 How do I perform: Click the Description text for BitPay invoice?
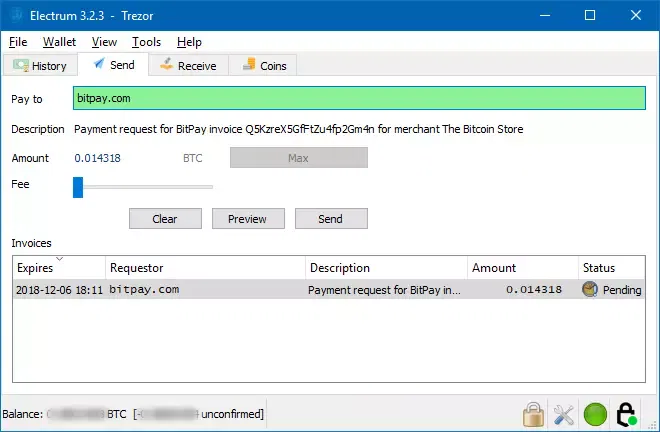tap(298, 129)
